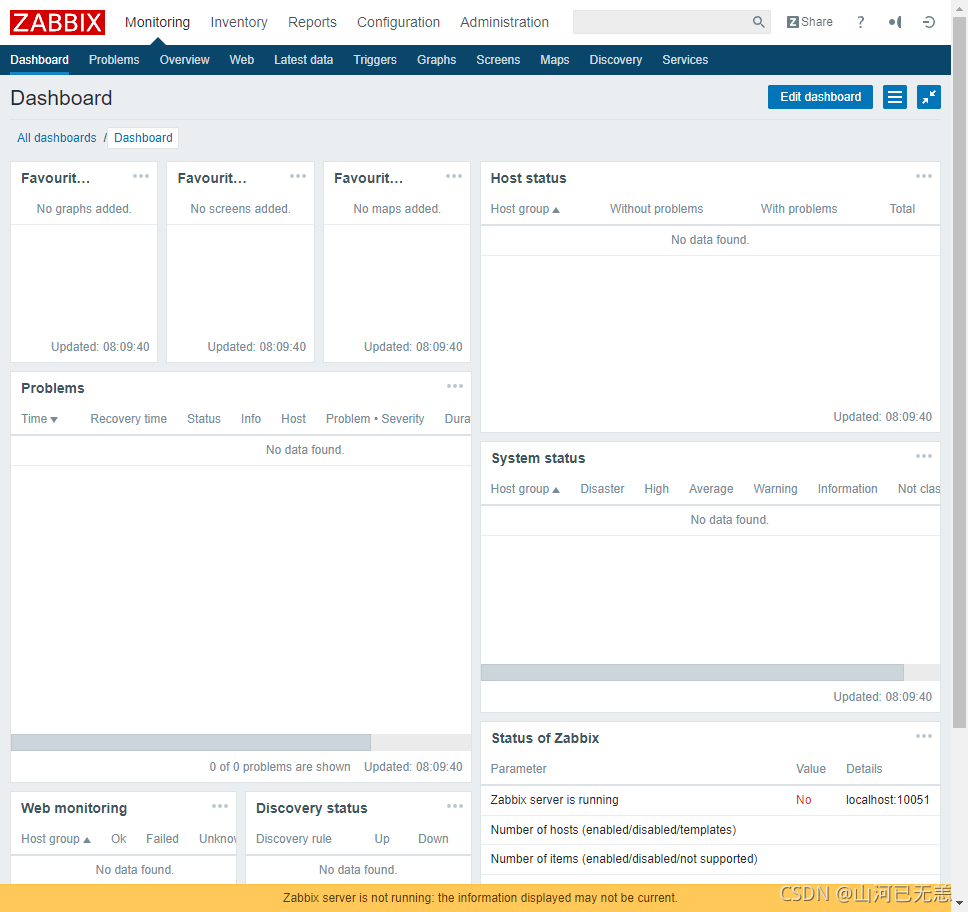Image resolution: width=968 pixels, height=912 pixels.
Task: Click the System status horizontal scrollbar
Action: (692, 672)
